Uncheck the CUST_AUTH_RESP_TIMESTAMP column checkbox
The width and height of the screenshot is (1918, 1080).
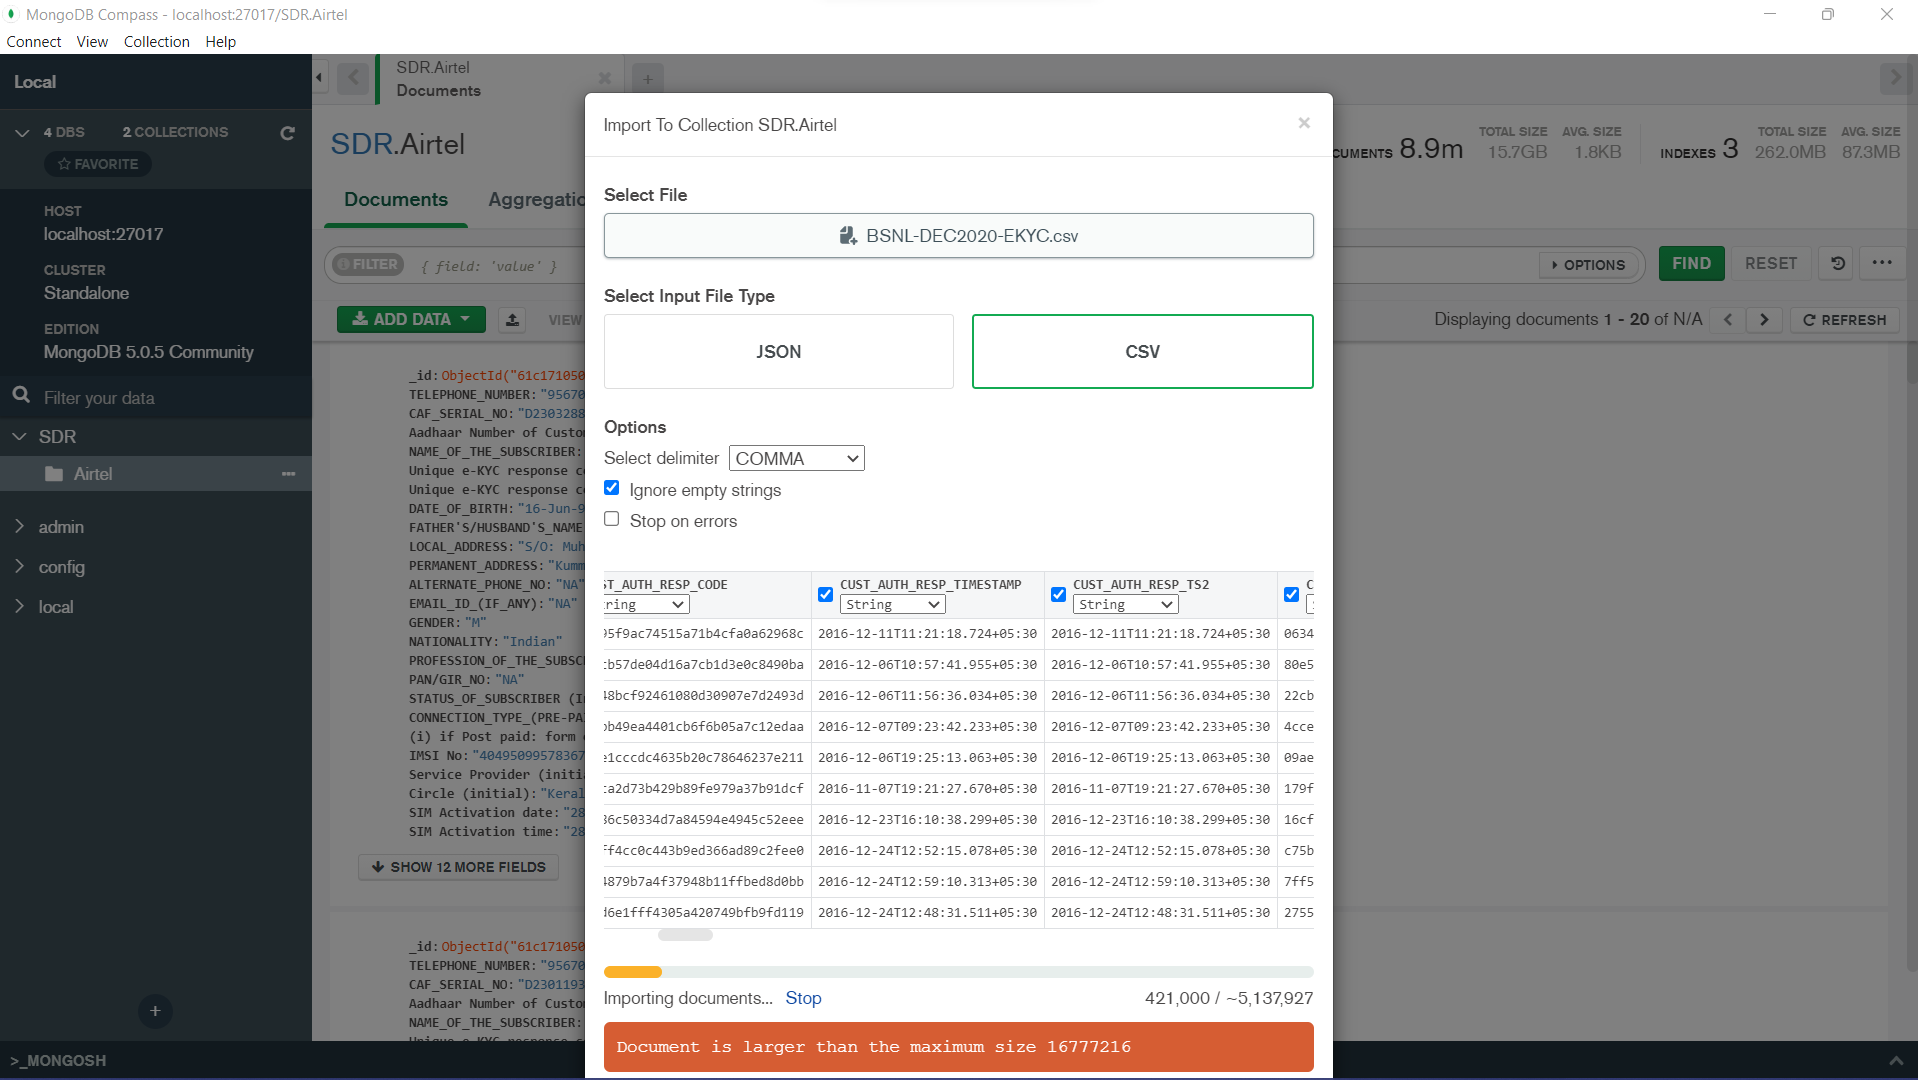coord(826,594)
